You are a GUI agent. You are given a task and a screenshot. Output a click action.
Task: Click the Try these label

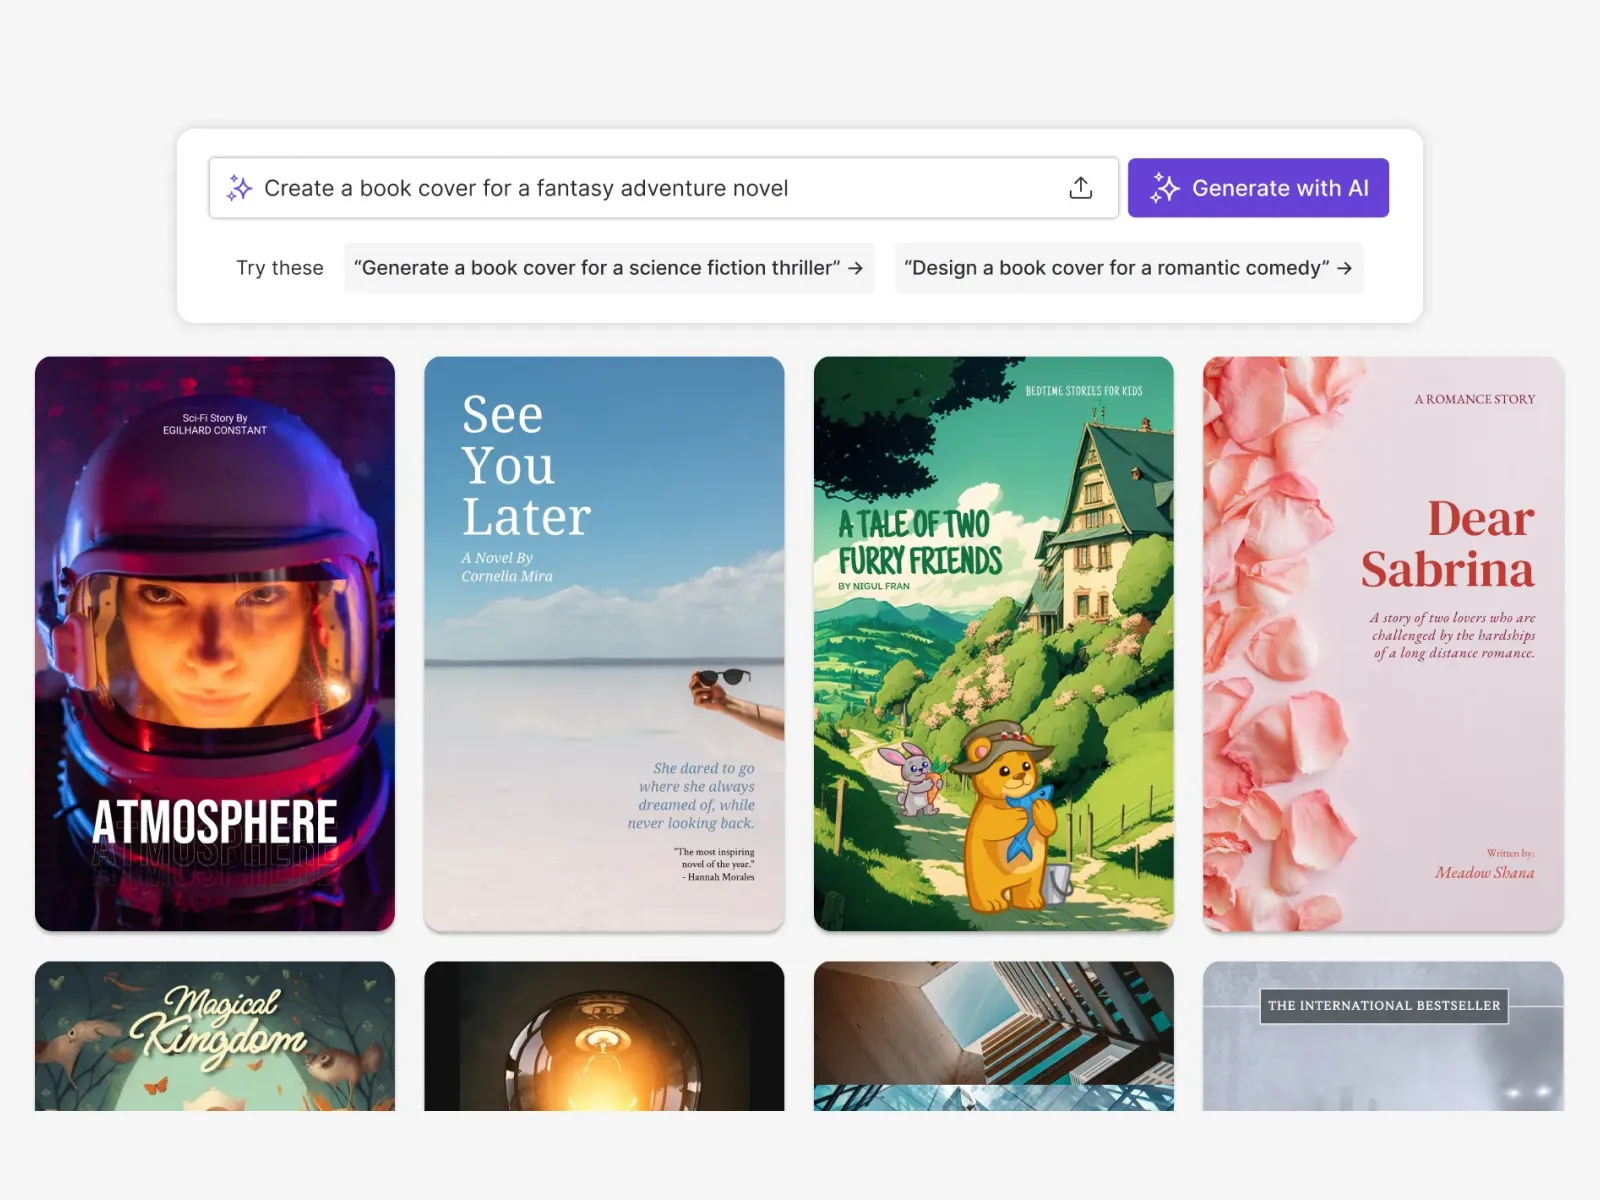(280, 268)
